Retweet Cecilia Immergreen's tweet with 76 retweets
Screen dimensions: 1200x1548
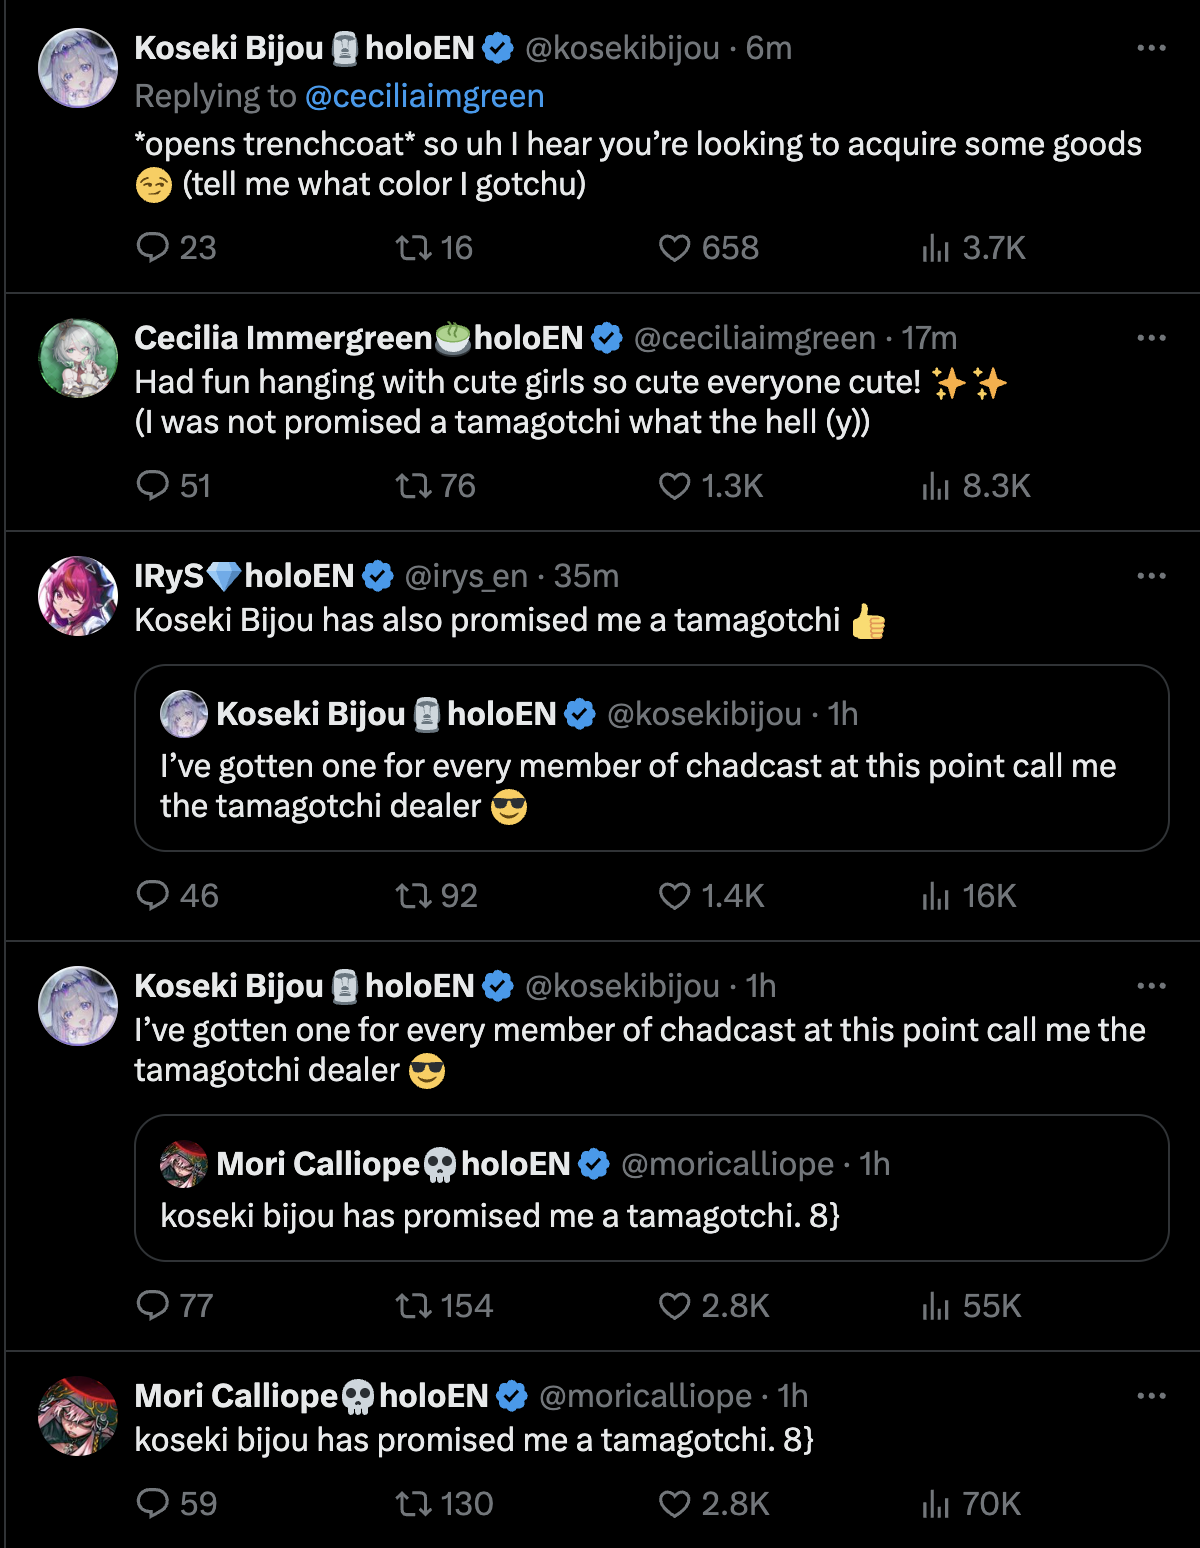click(435, 486)
